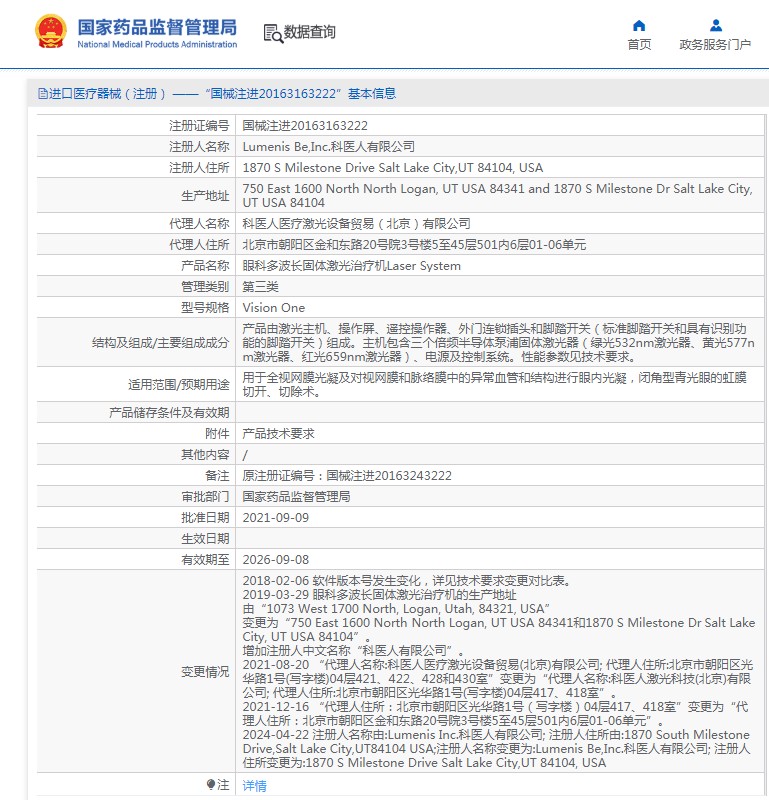This screenshot has height=800, width=769.
Task: Click National Medical Products Administration subtitle
Action: coord(157,44)
